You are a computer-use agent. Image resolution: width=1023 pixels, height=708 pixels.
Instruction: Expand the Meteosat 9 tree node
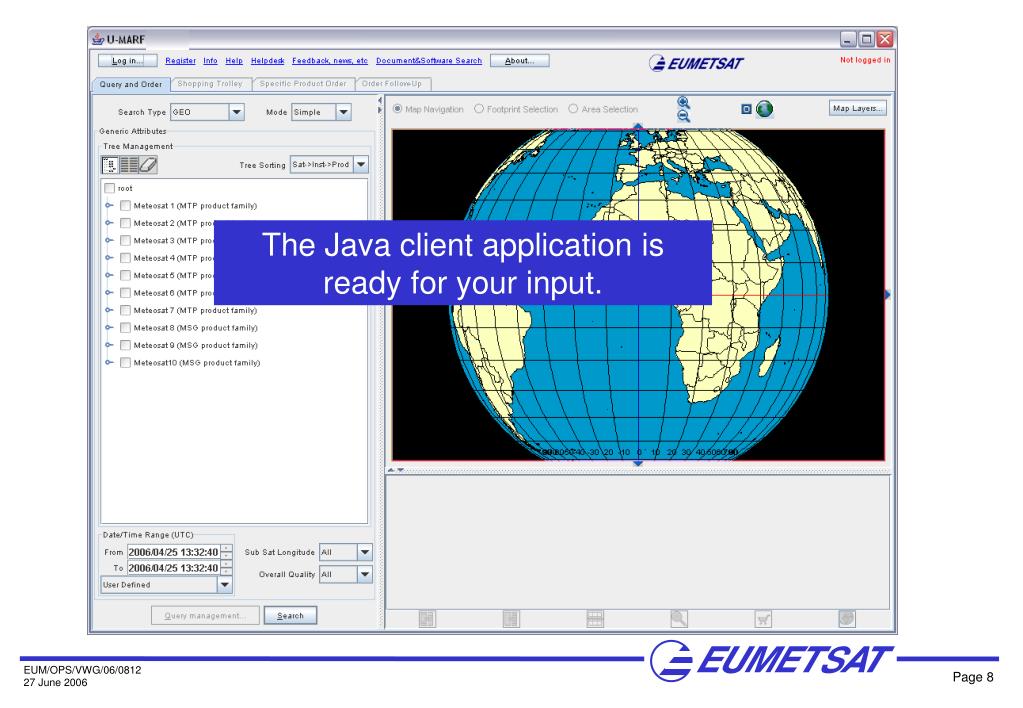[x=109, y=345]
